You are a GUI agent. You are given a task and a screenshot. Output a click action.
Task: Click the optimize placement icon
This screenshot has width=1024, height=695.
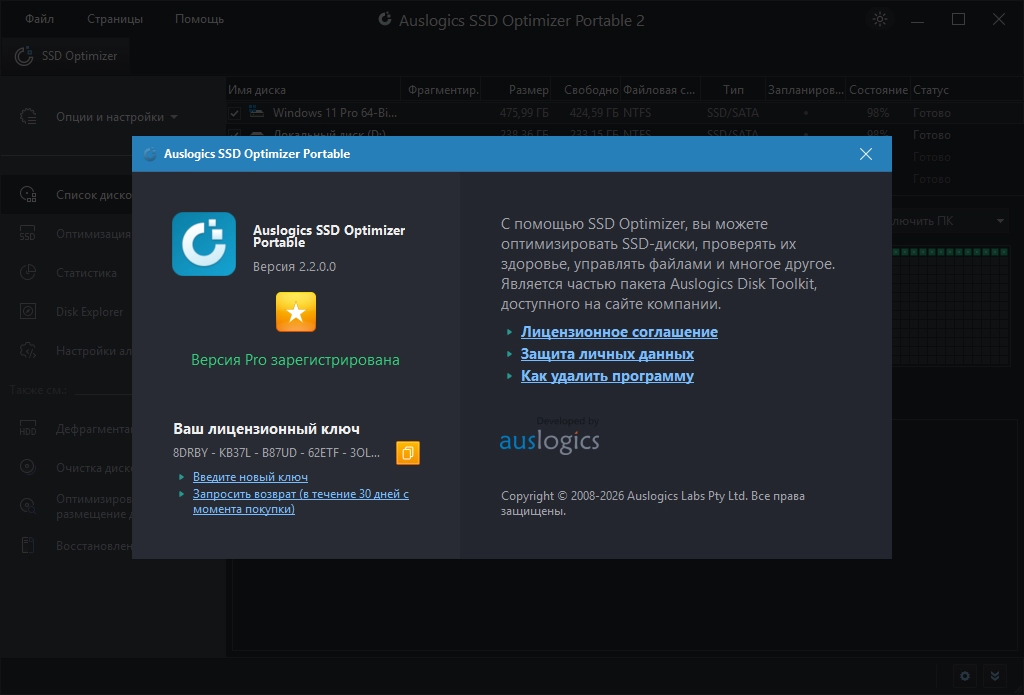[x=27, y=506]
